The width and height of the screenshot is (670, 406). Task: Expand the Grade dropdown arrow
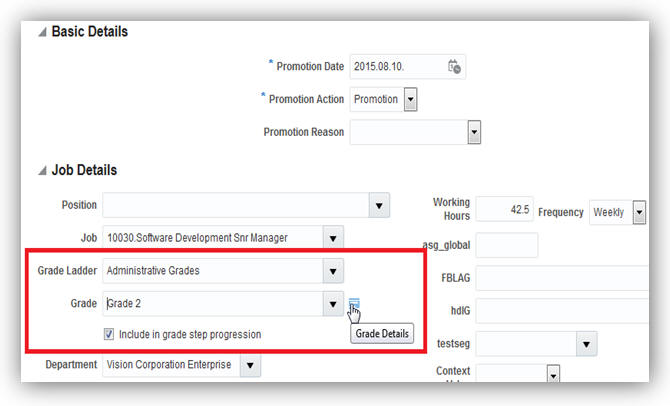pyautogui.click(x=332, y=303)
